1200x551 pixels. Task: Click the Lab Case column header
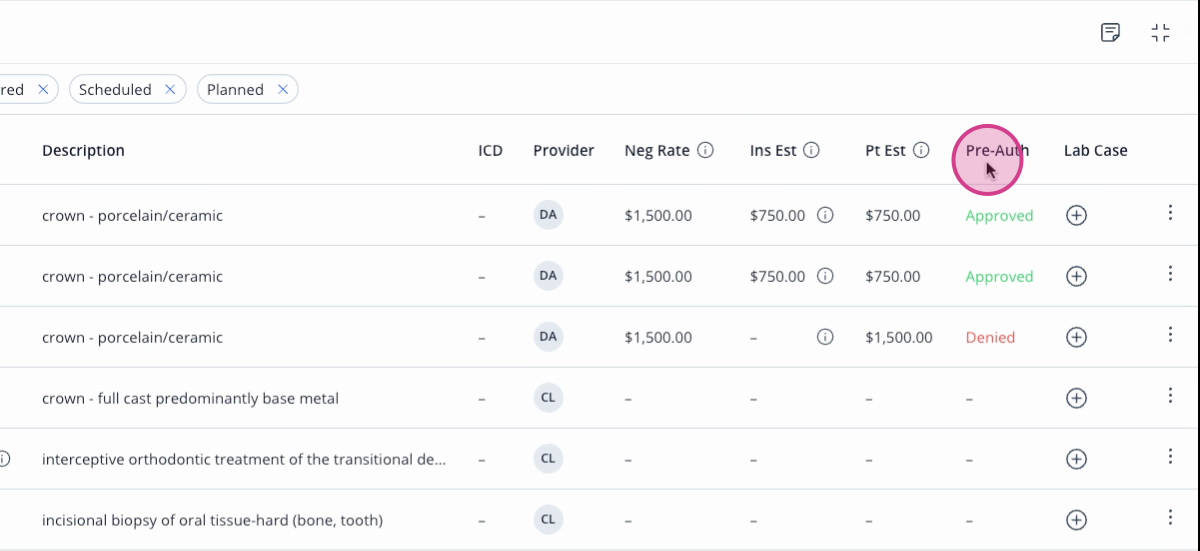(x=1095, y=150)
